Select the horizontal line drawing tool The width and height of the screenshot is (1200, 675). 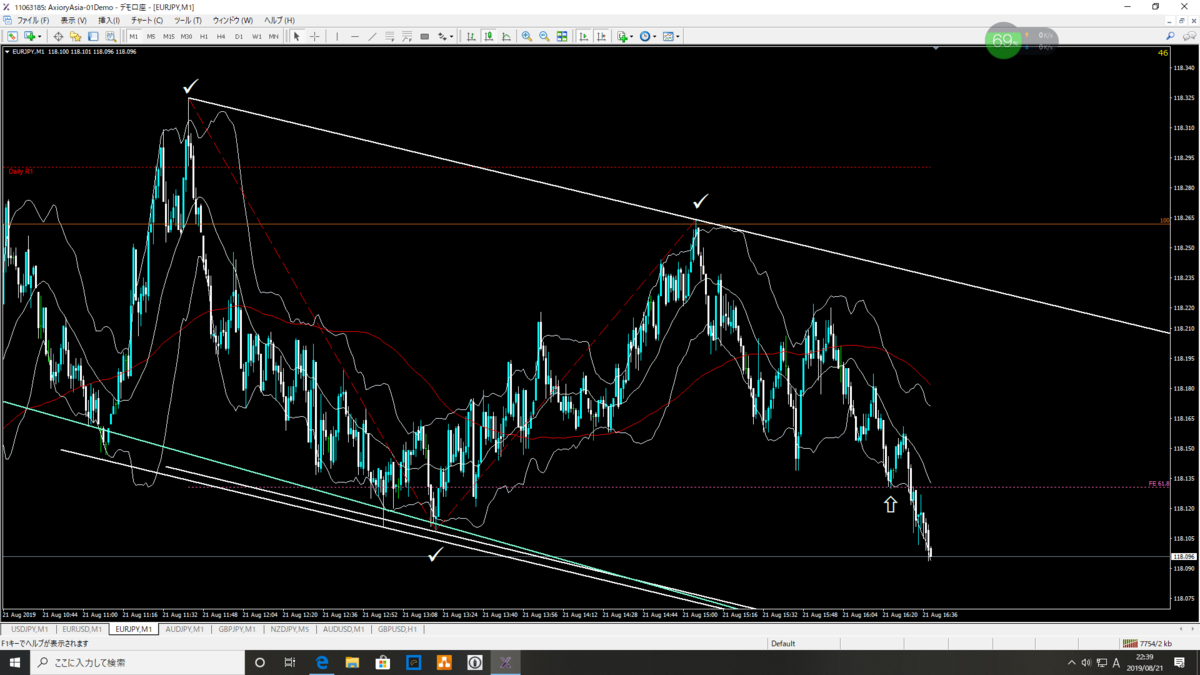pos(355,36)
